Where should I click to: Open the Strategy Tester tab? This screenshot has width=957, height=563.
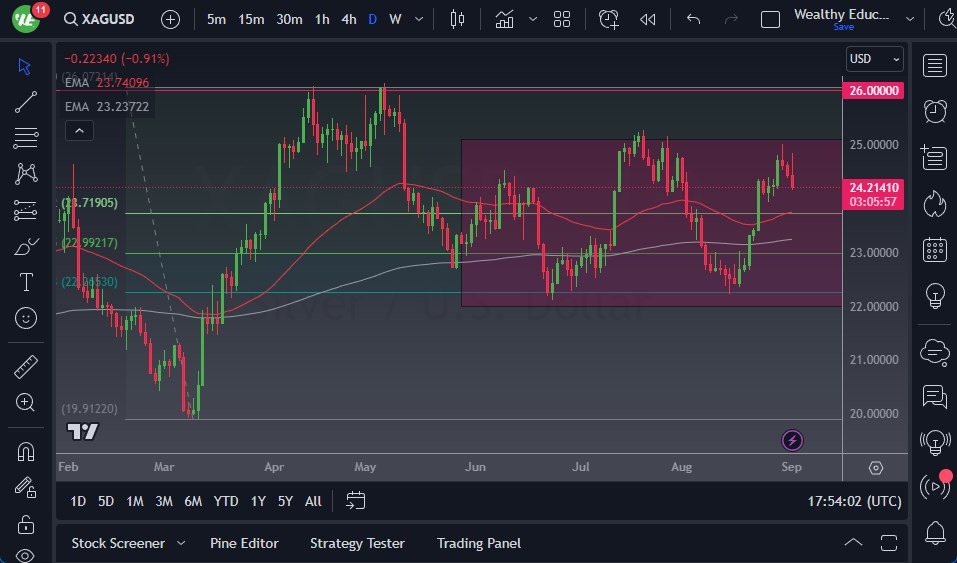[357, 543]
